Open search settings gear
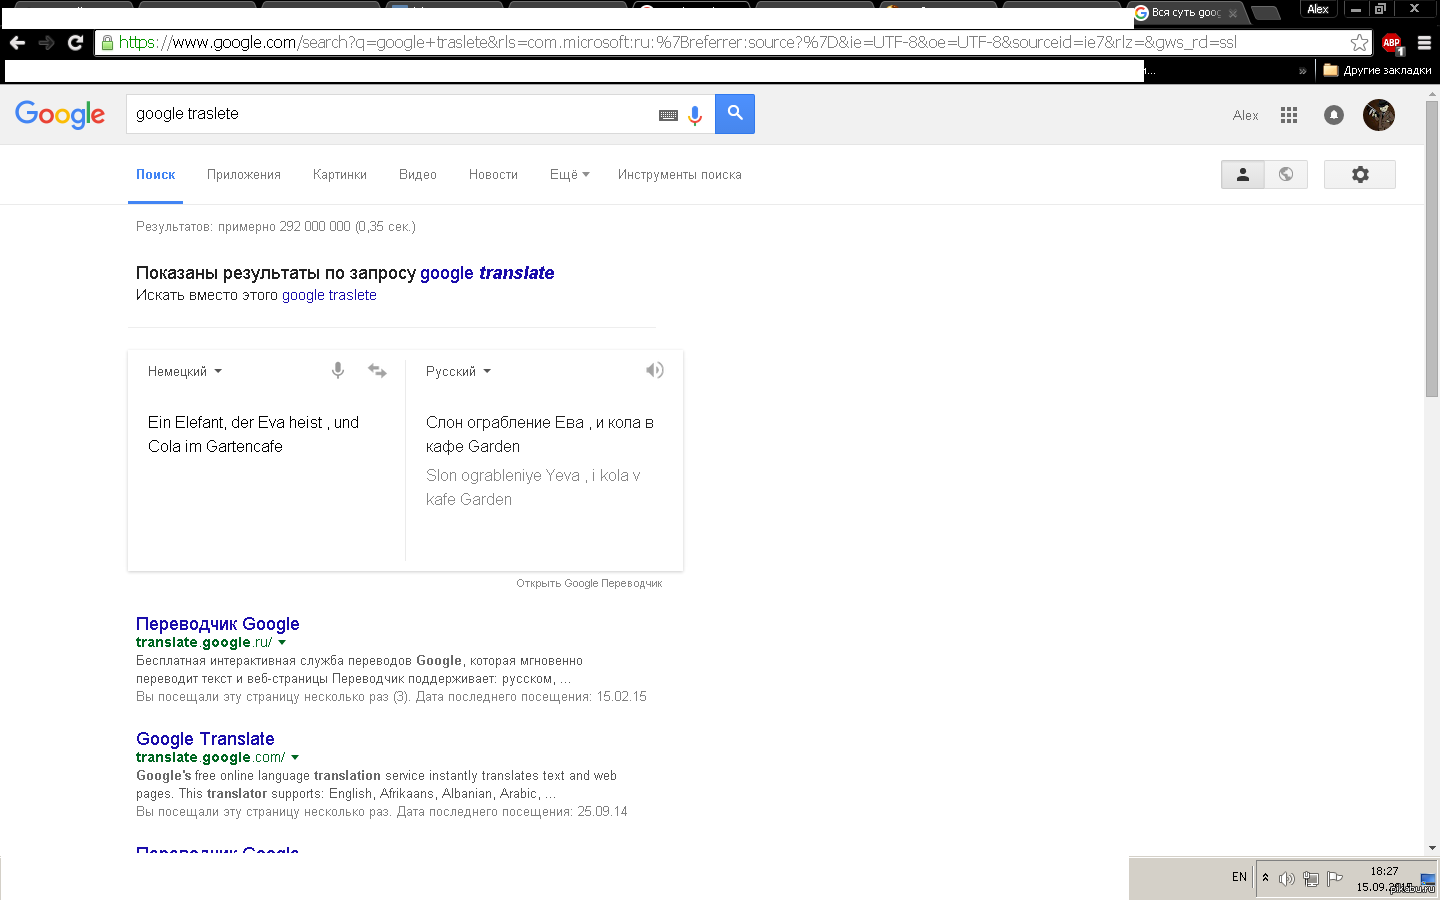 (1360, 174)
